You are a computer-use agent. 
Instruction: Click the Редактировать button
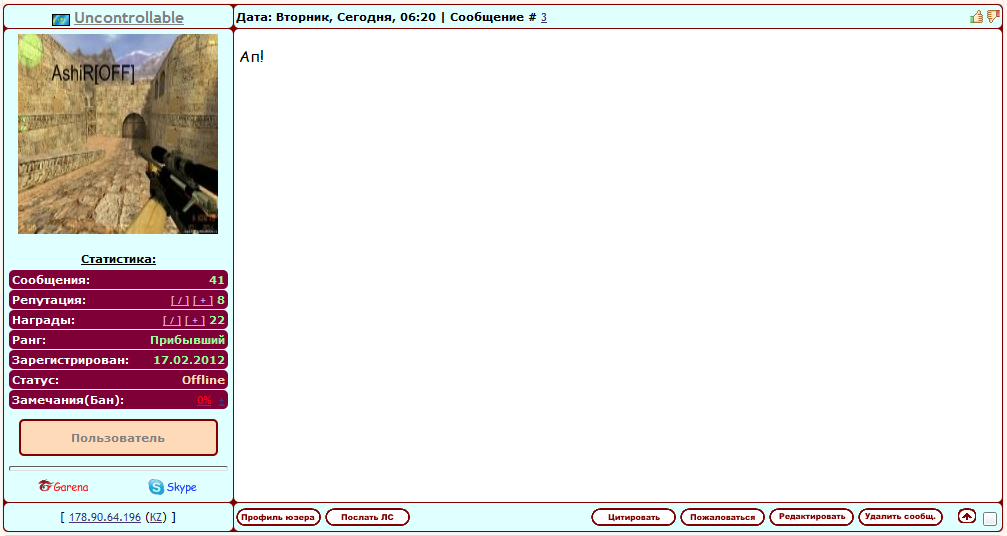point(812,516)
